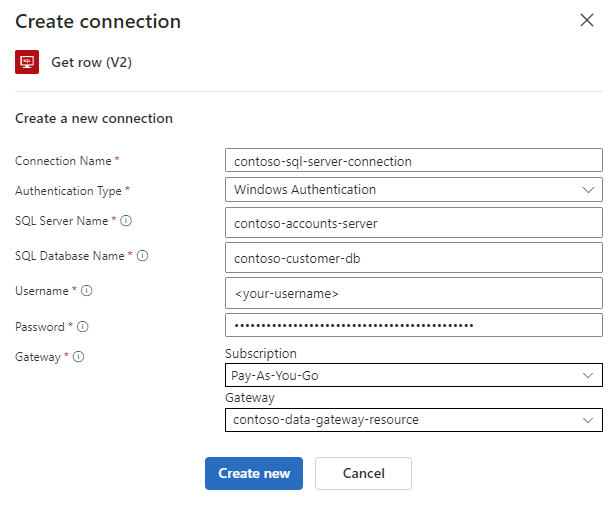Click the SQL Server Name field

[414, 223]
